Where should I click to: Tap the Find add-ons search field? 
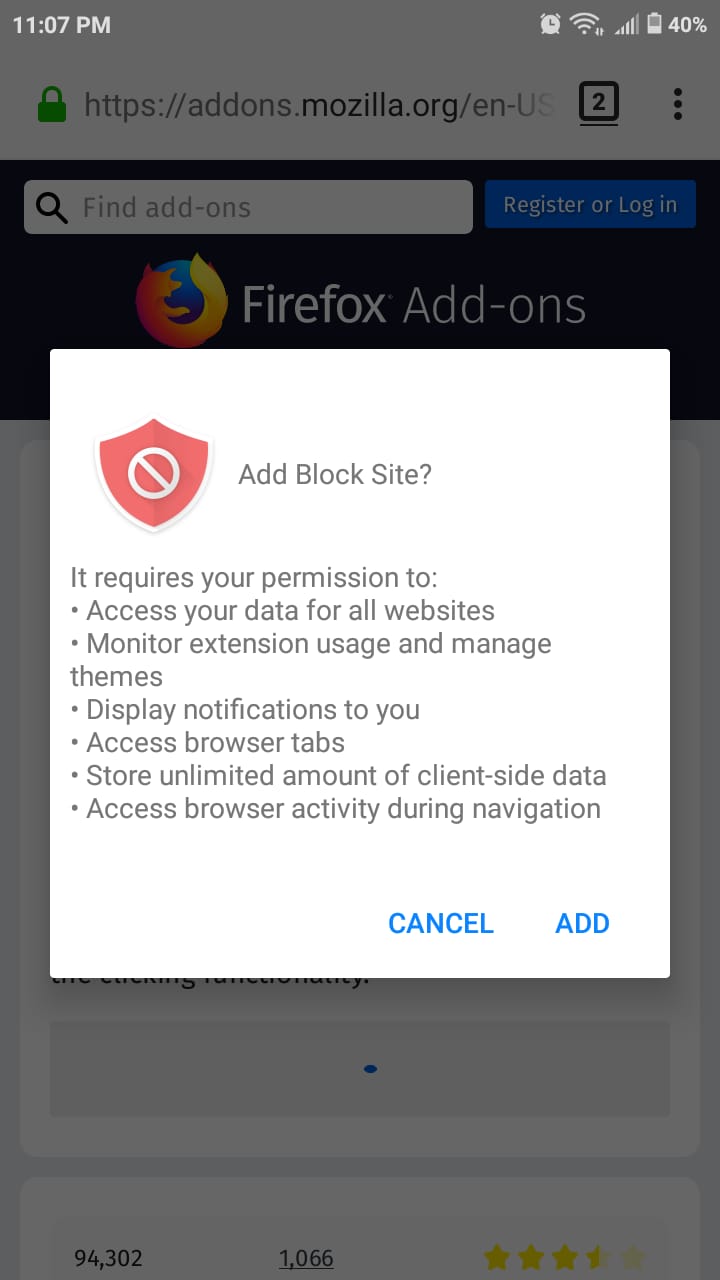pos(248,207)
